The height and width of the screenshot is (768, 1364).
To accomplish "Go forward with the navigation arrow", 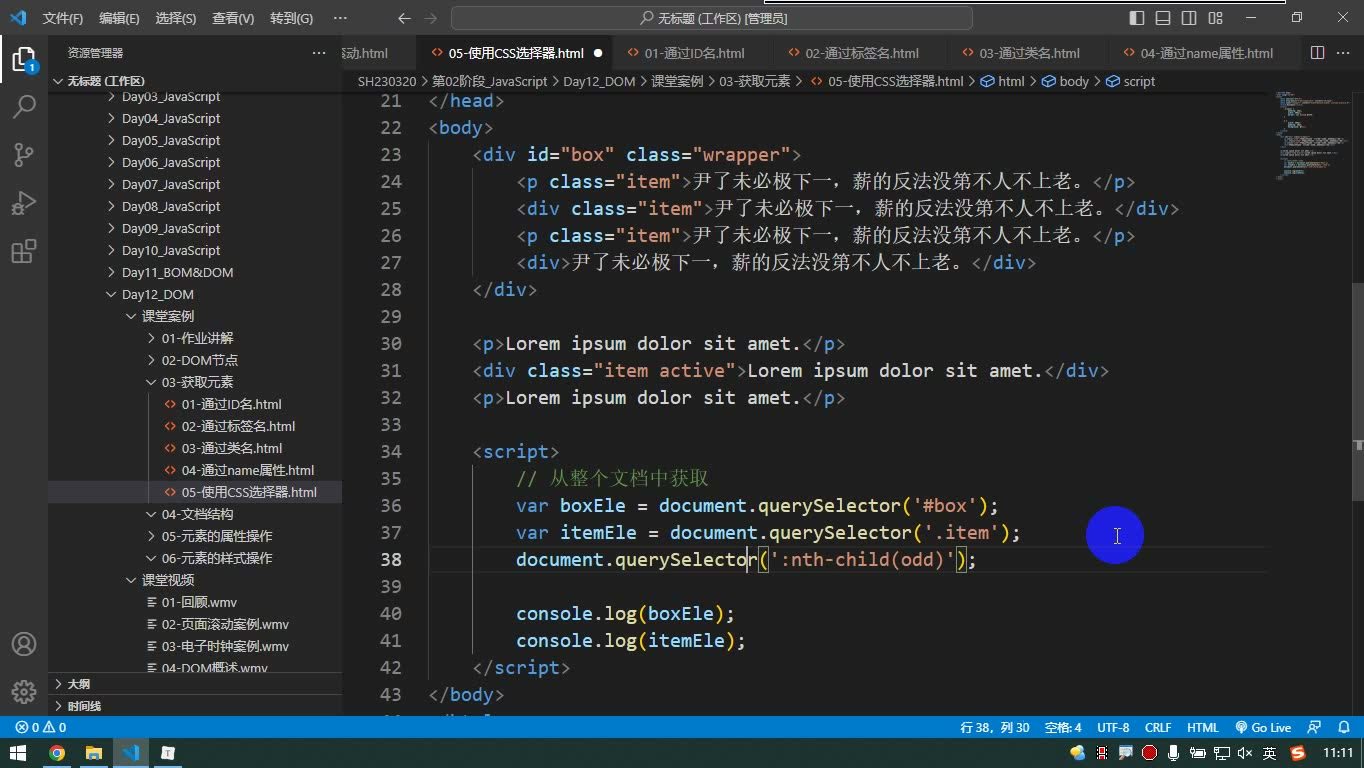I will (430, 18).
